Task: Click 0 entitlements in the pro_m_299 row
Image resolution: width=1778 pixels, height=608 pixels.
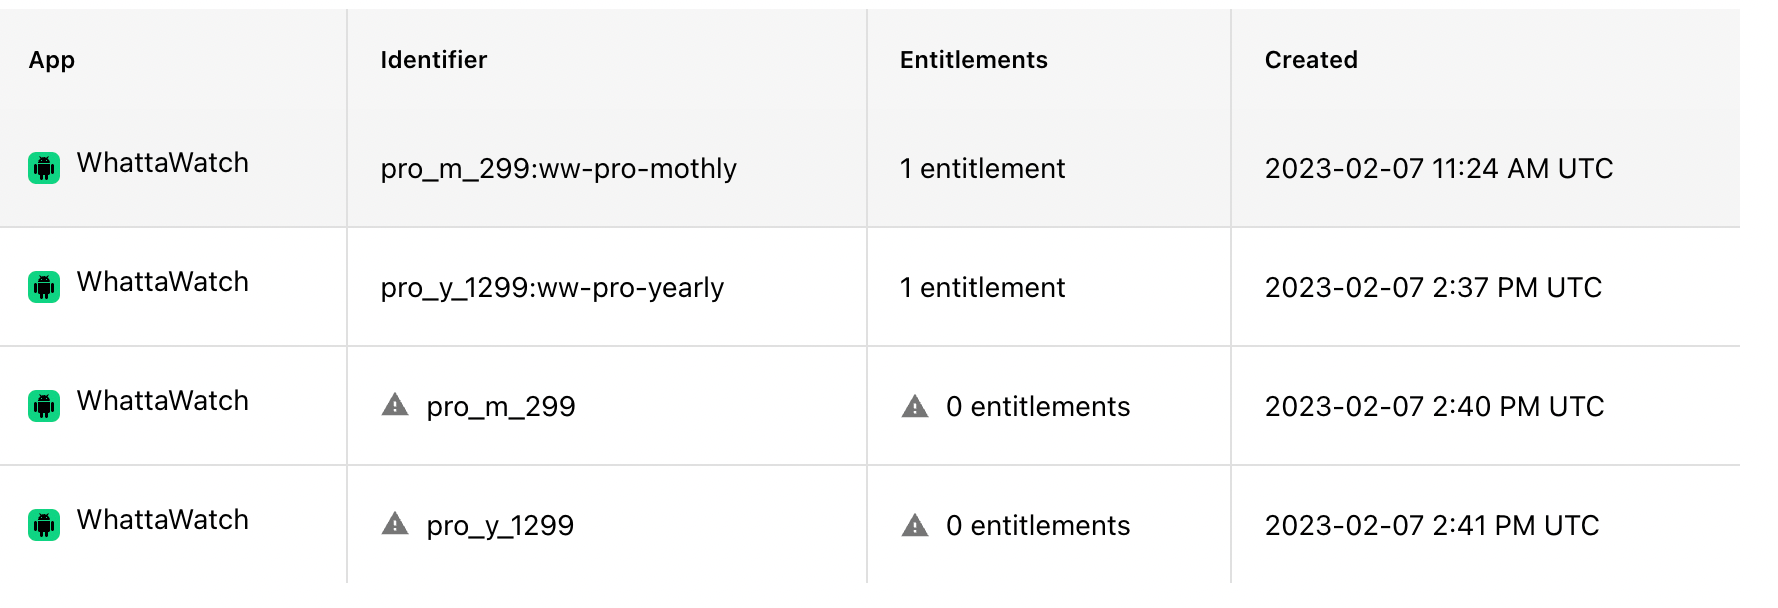Action: point(1038,406)
